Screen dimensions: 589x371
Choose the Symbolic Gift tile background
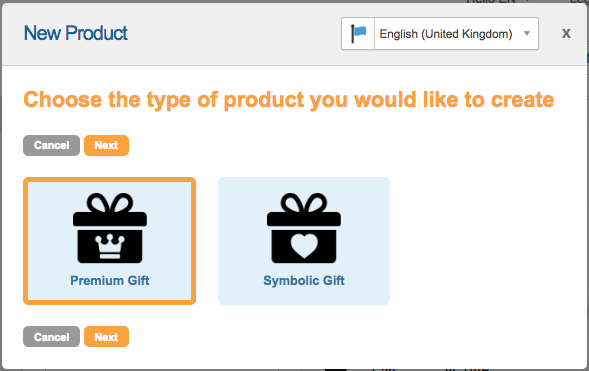coord(304,241)
